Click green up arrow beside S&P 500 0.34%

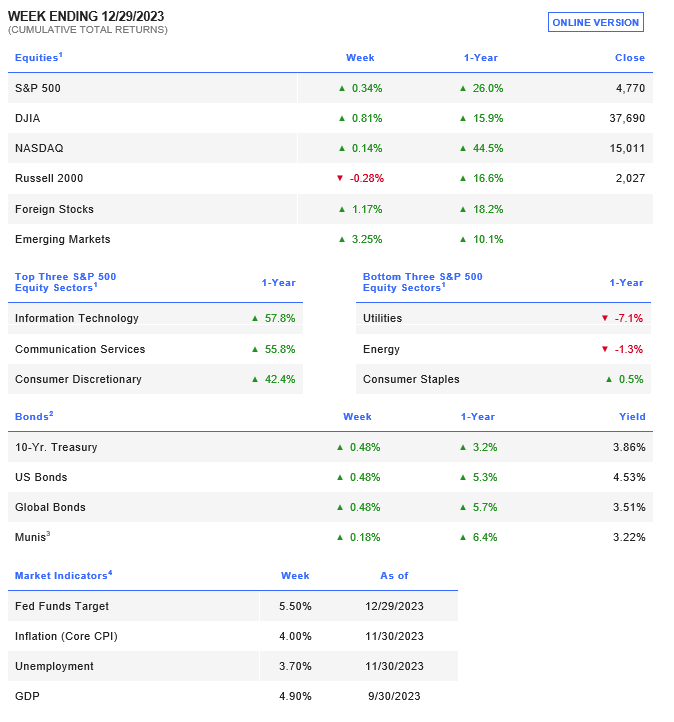point(342,88)
